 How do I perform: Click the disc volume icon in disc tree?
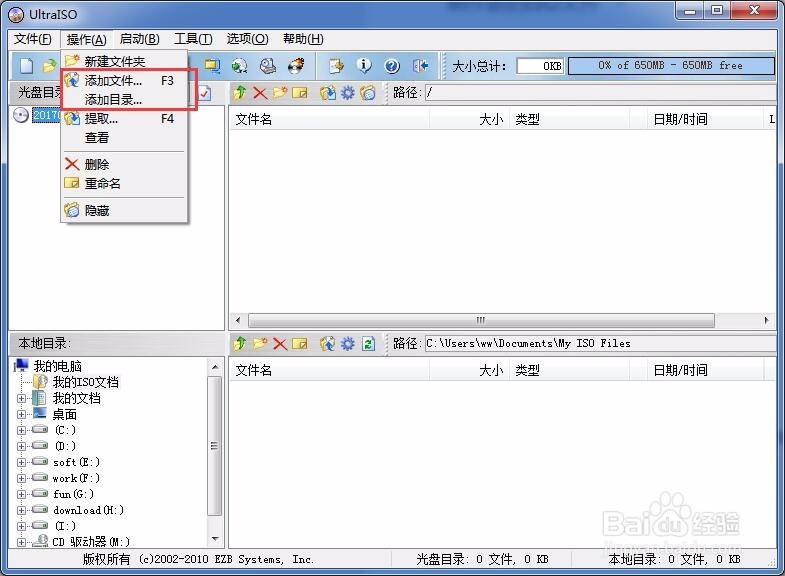click(x=21, y=115)
